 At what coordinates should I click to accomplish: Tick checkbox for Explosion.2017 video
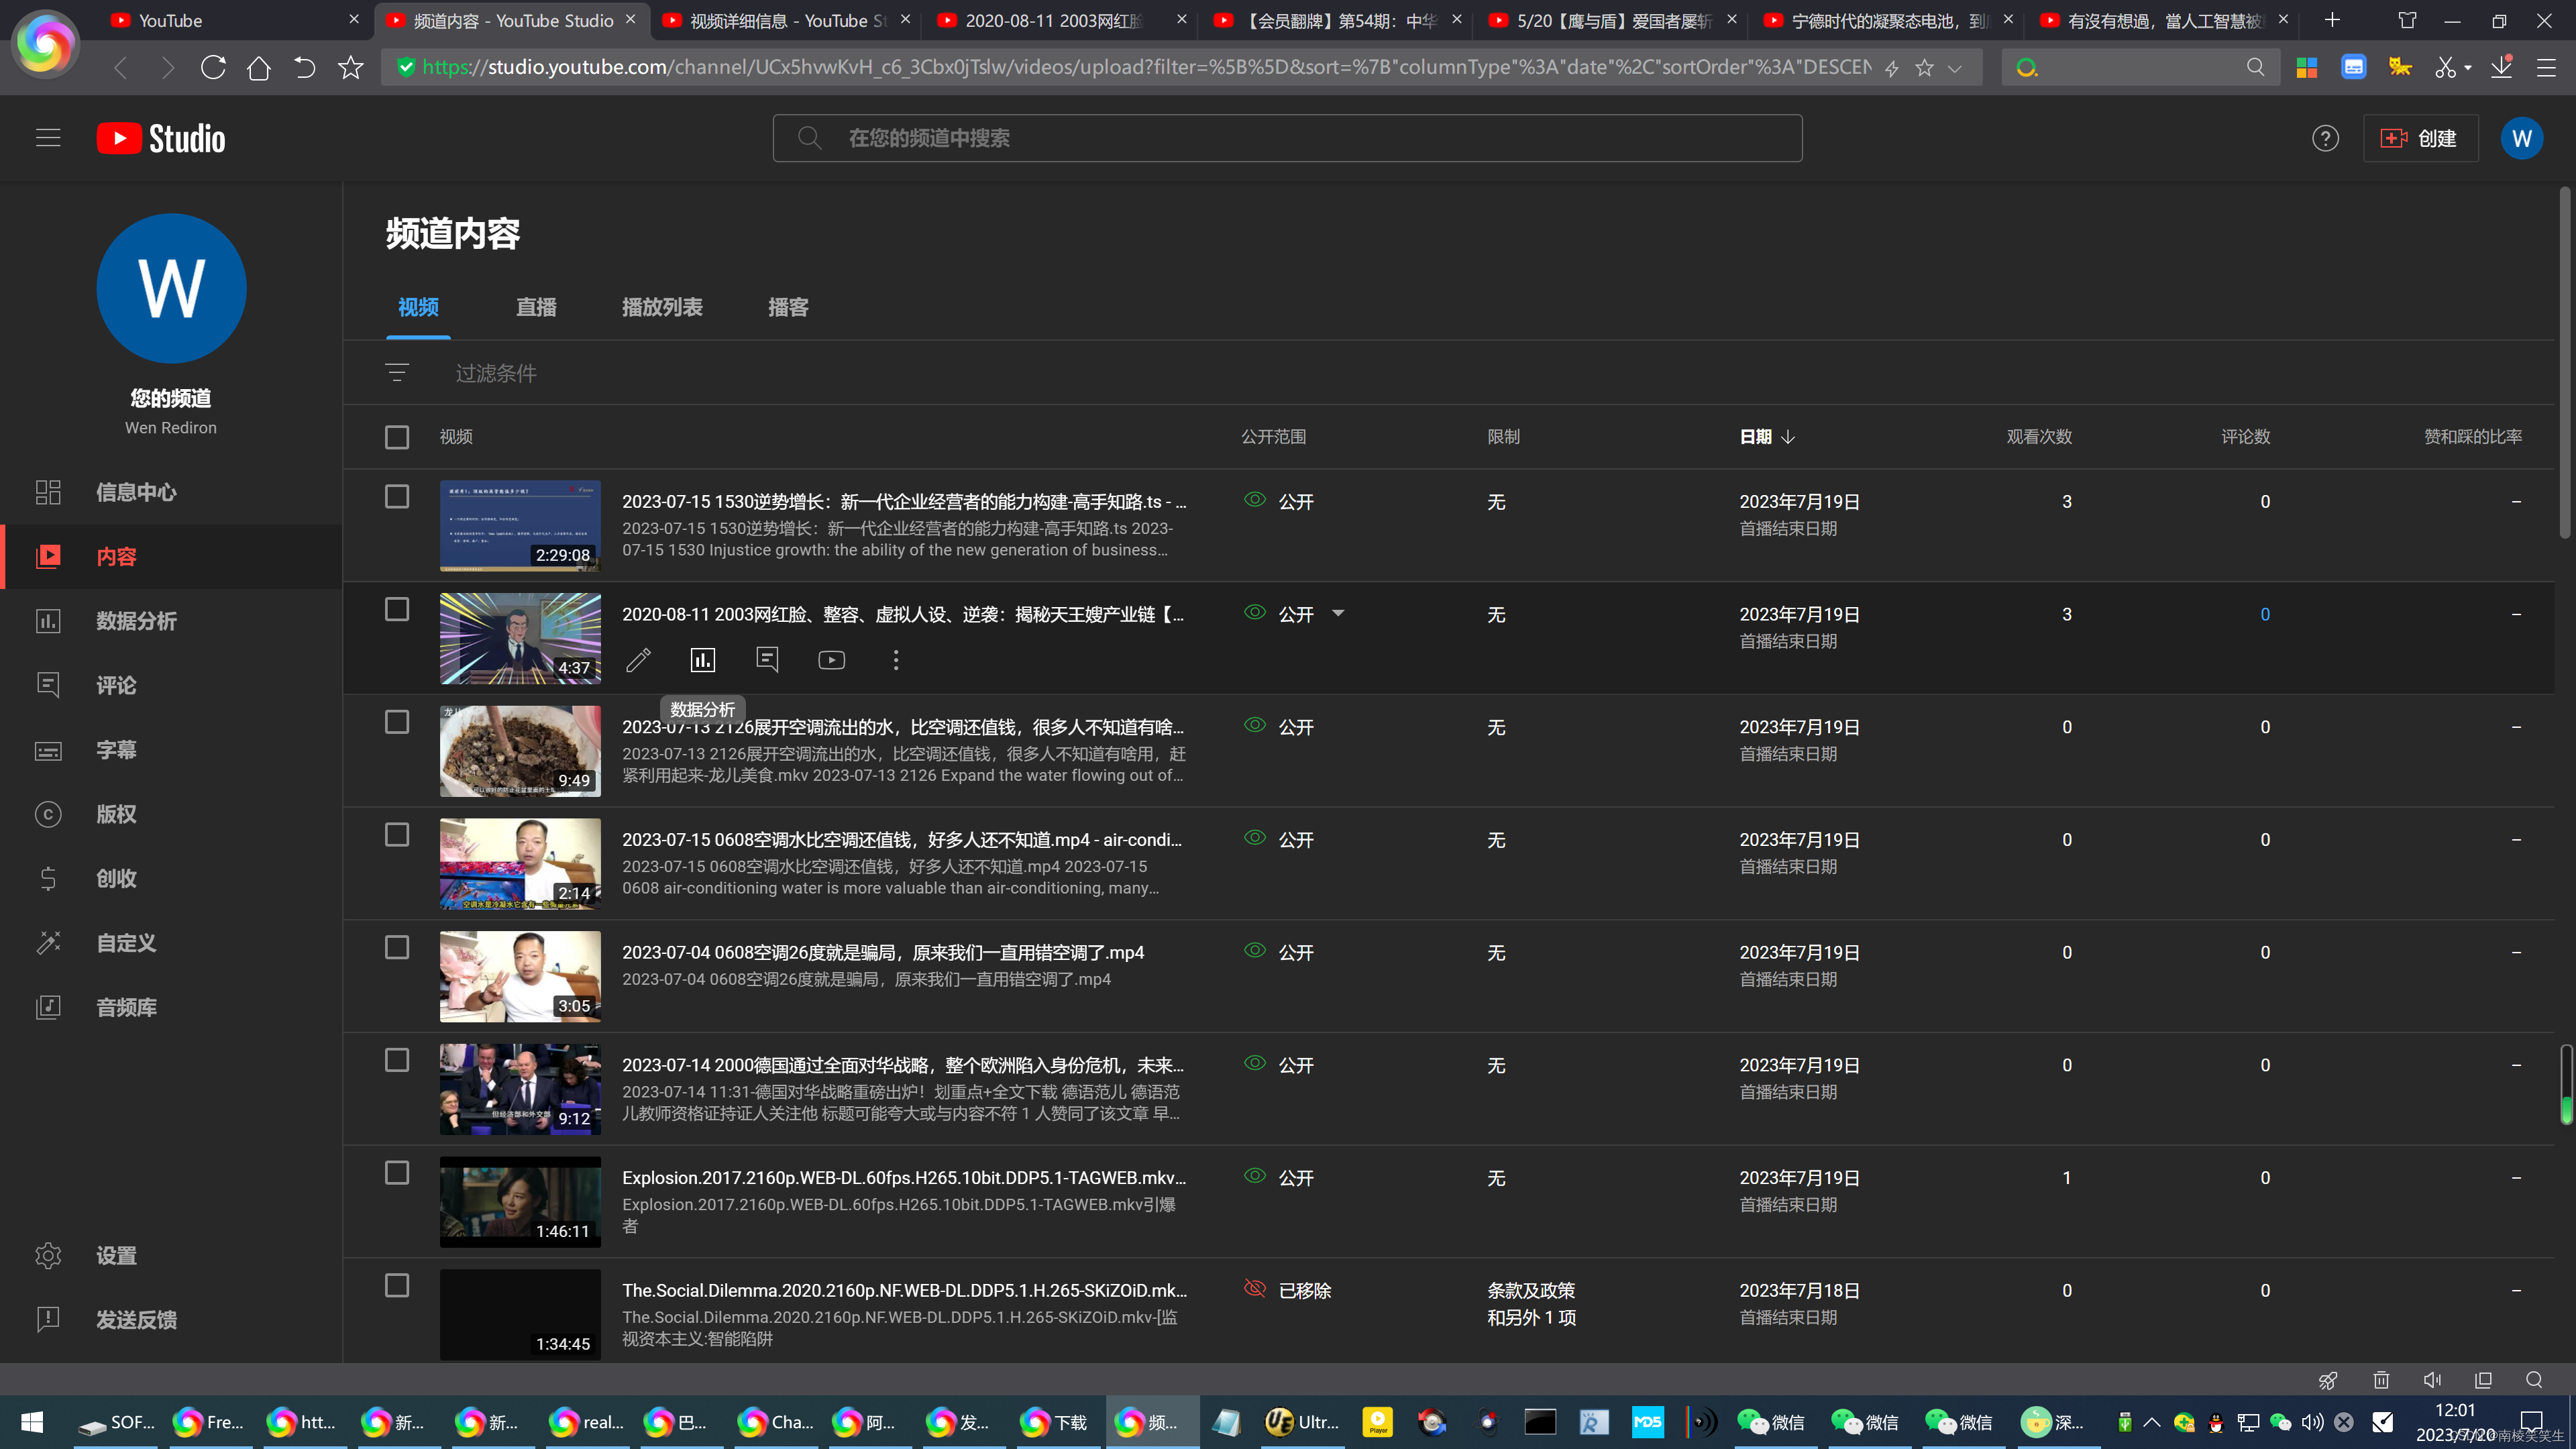coord(397,1173)
